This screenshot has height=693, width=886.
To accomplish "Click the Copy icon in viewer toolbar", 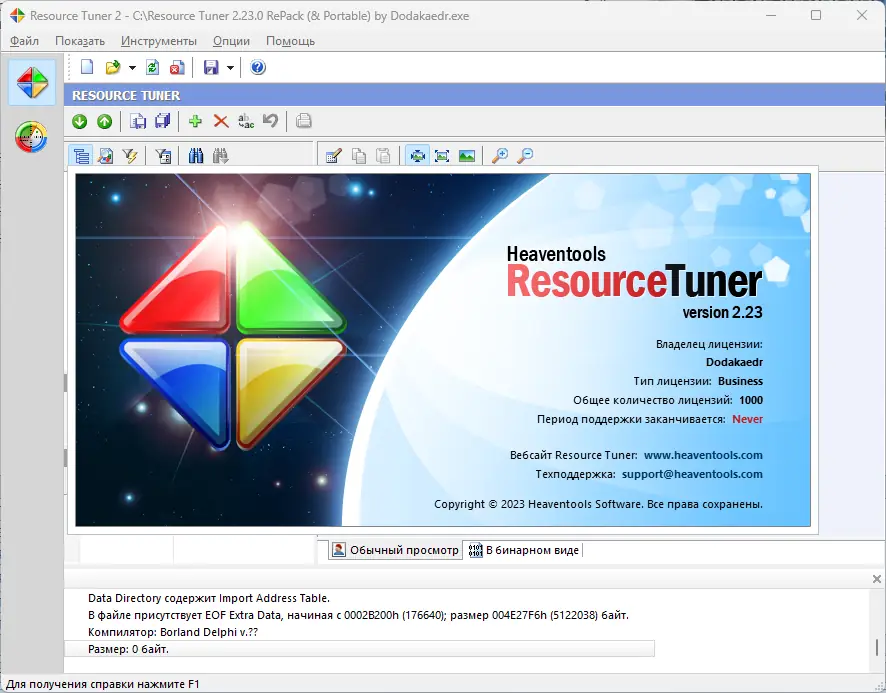I will point(358,155).
